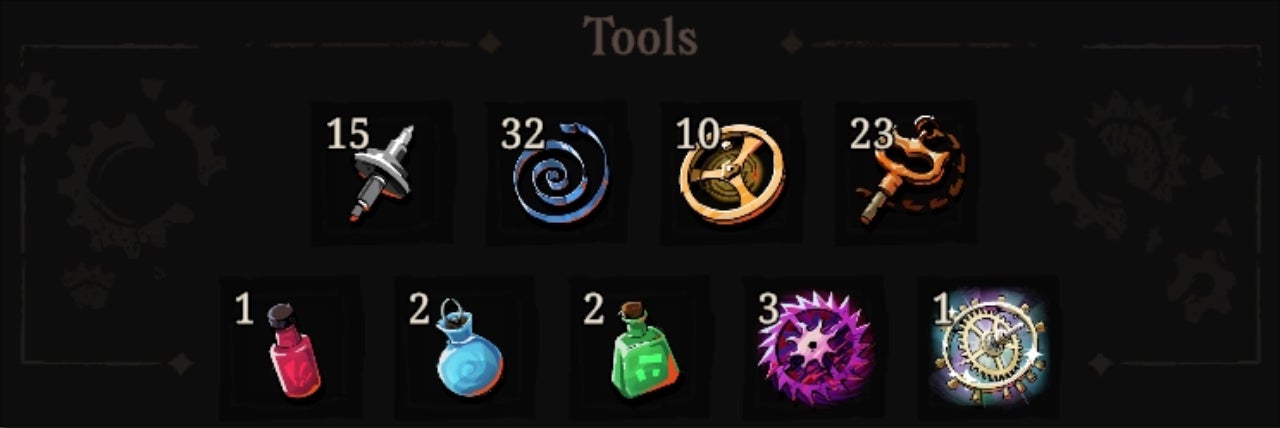The image size is (1280, 428).
Task: Click the Tools panel heading
Action: pyautogui.click(x=640, y=37)
